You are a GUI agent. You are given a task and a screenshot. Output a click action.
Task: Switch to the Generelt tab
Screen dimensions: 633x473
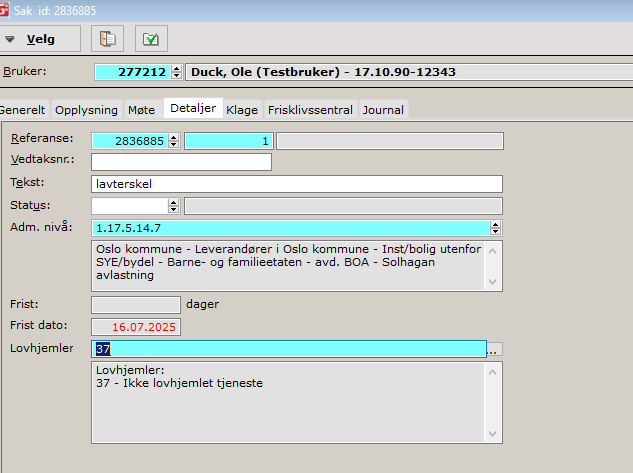23,110
